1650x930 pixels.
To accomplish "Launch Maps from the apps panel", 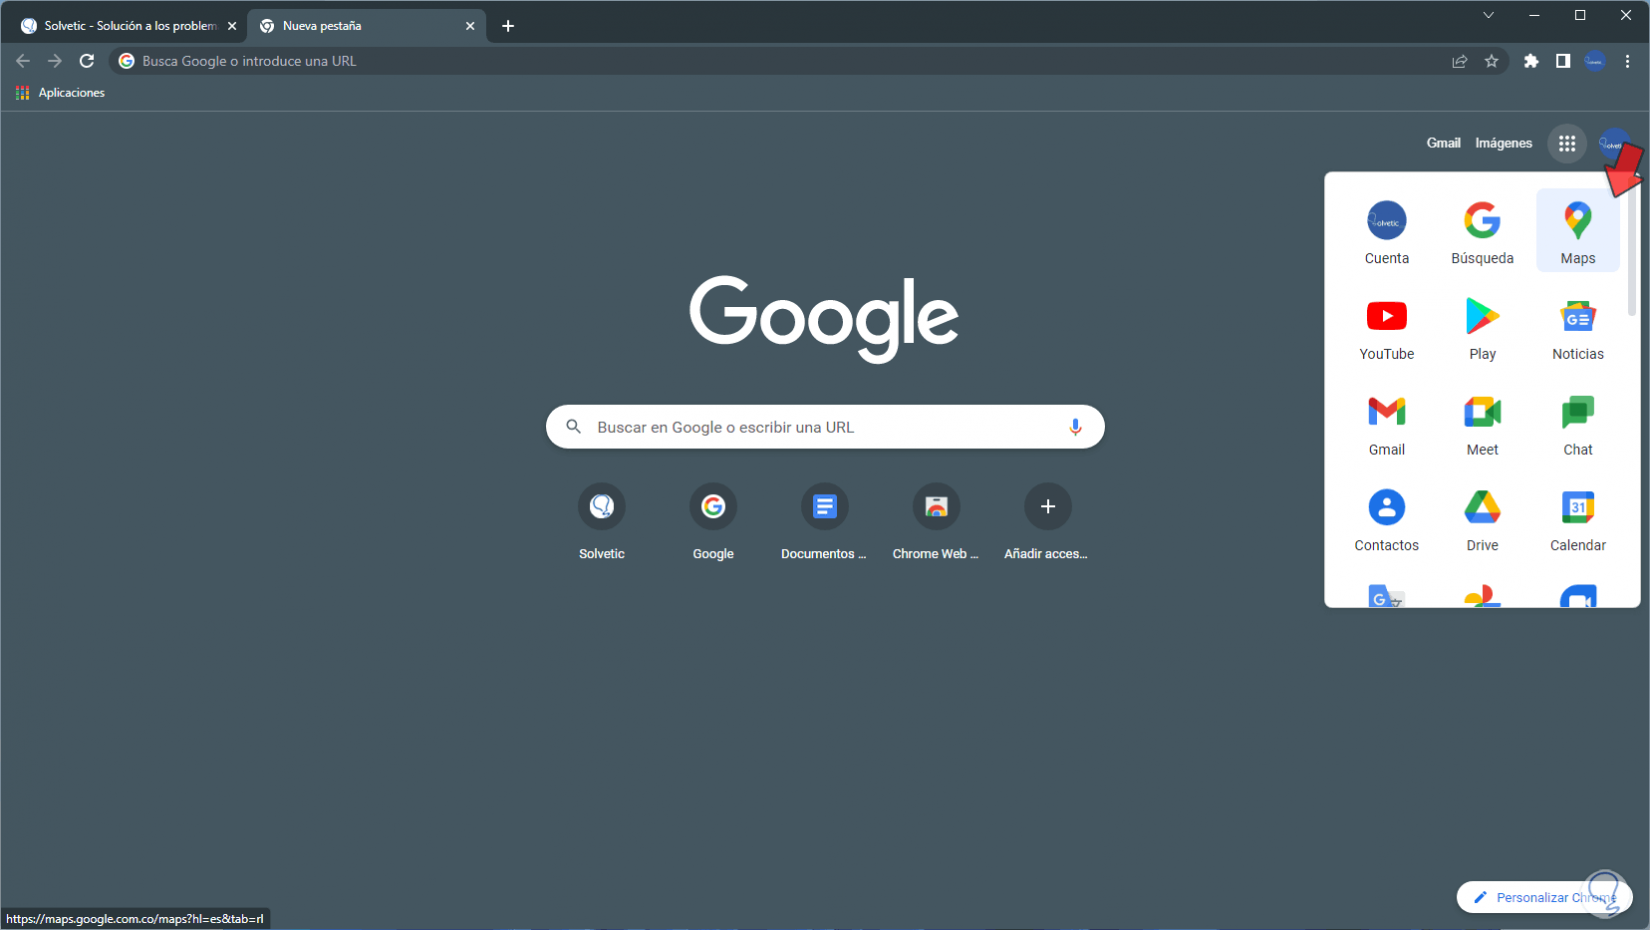I will (x=1578, y=231).
